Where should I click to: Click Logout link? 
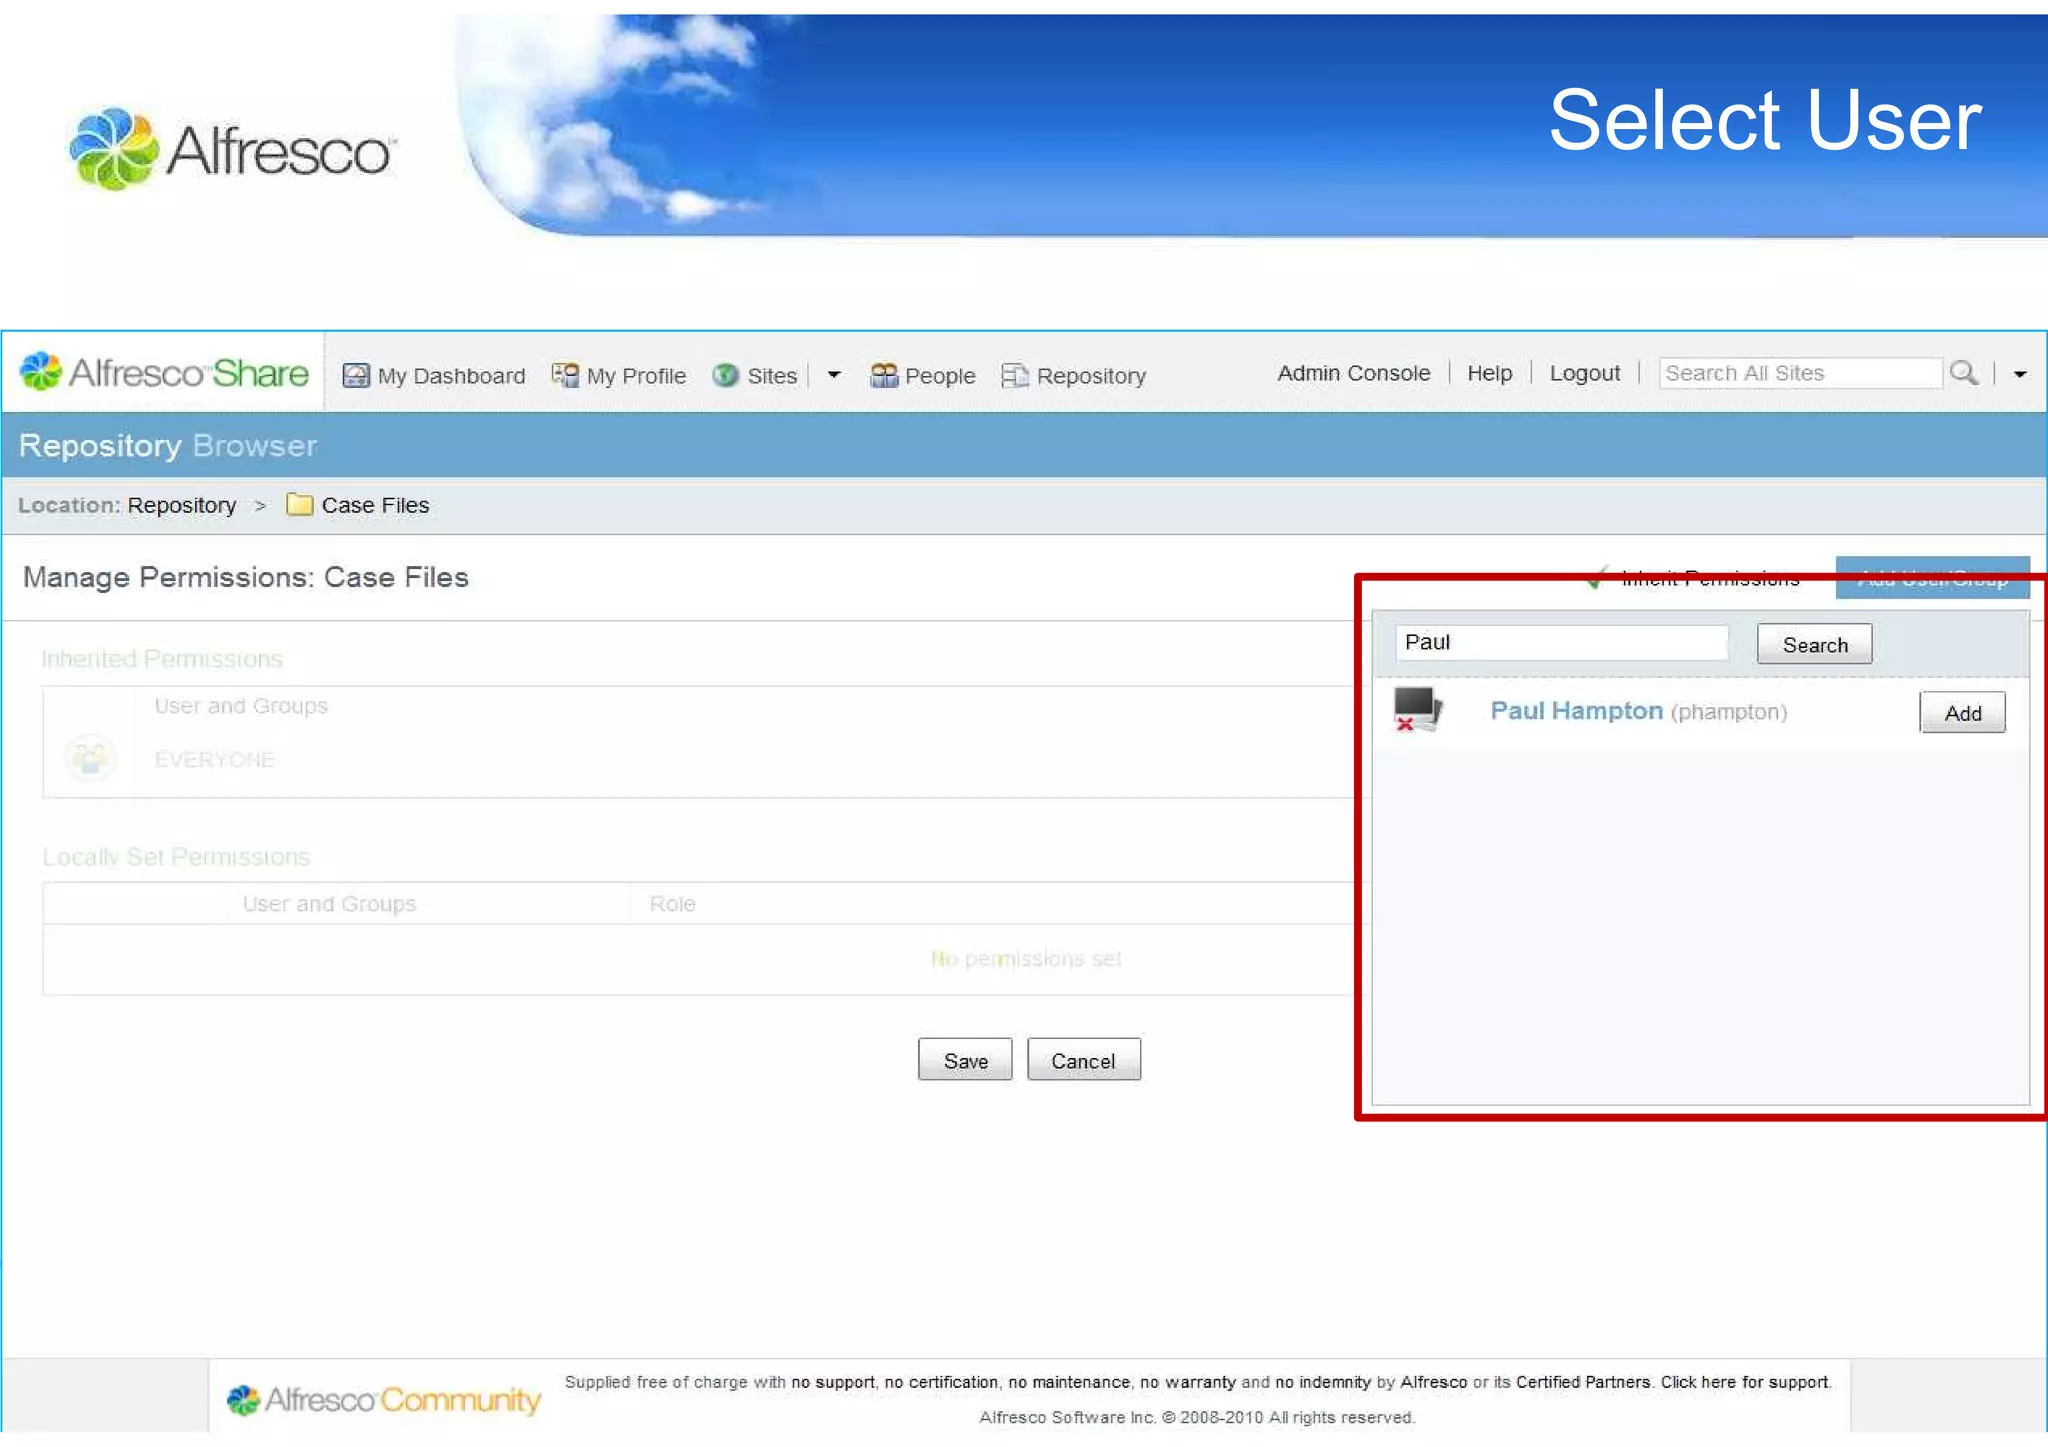coord(1584,373)
